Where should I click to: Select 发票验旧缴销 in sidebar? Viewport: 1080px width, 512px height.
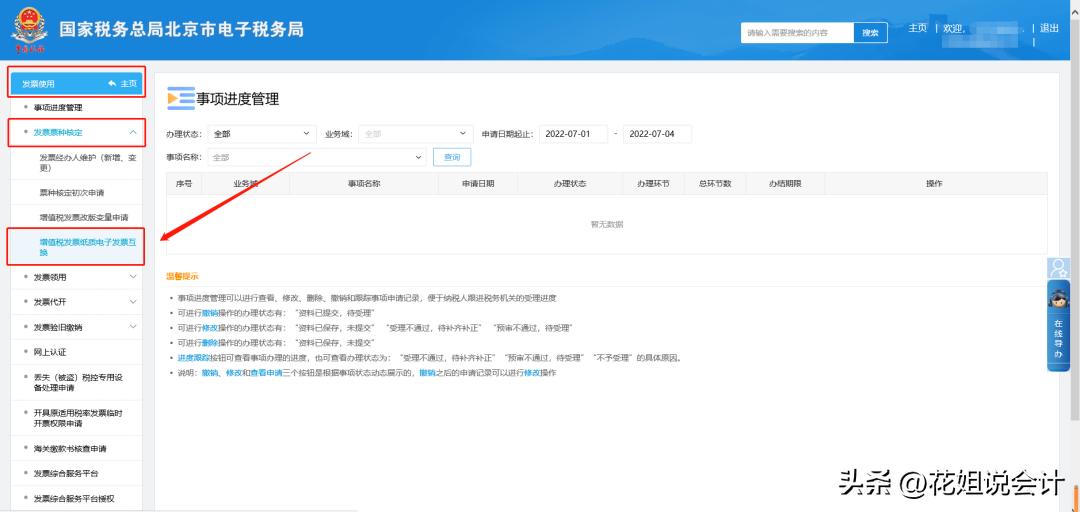pos(58,327)
